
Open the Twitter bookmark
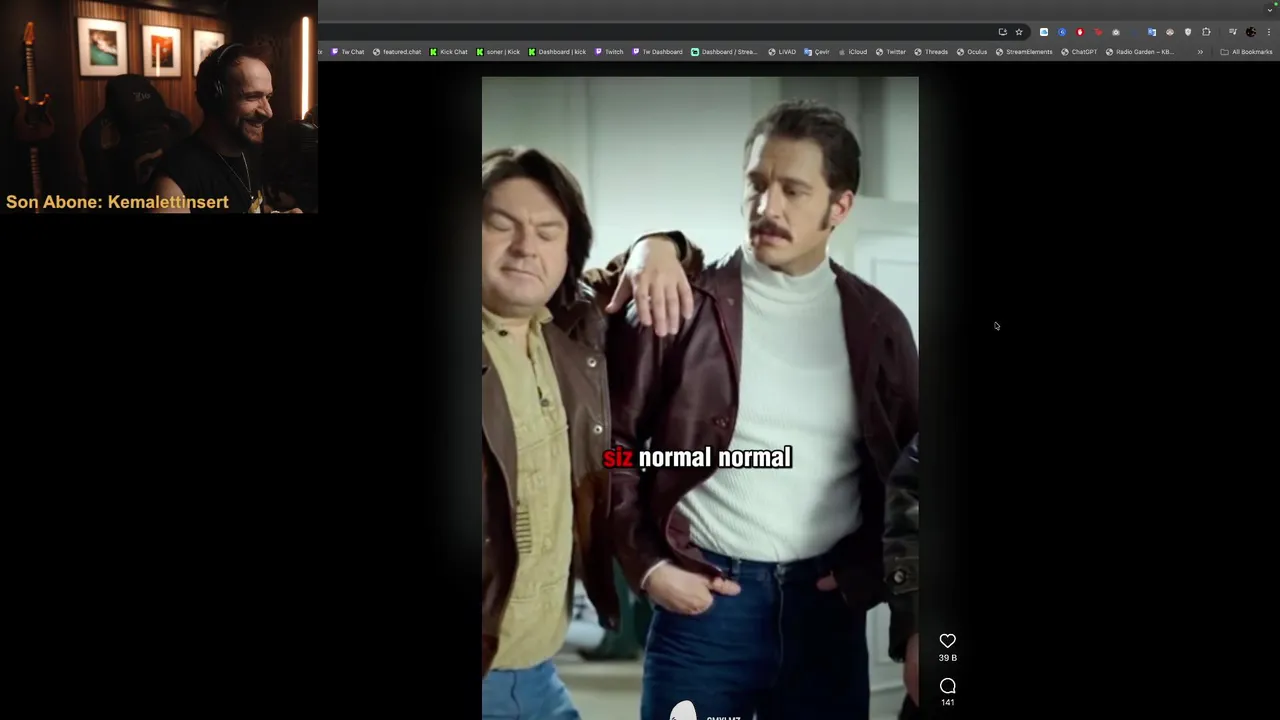click(x=891, y=52)
